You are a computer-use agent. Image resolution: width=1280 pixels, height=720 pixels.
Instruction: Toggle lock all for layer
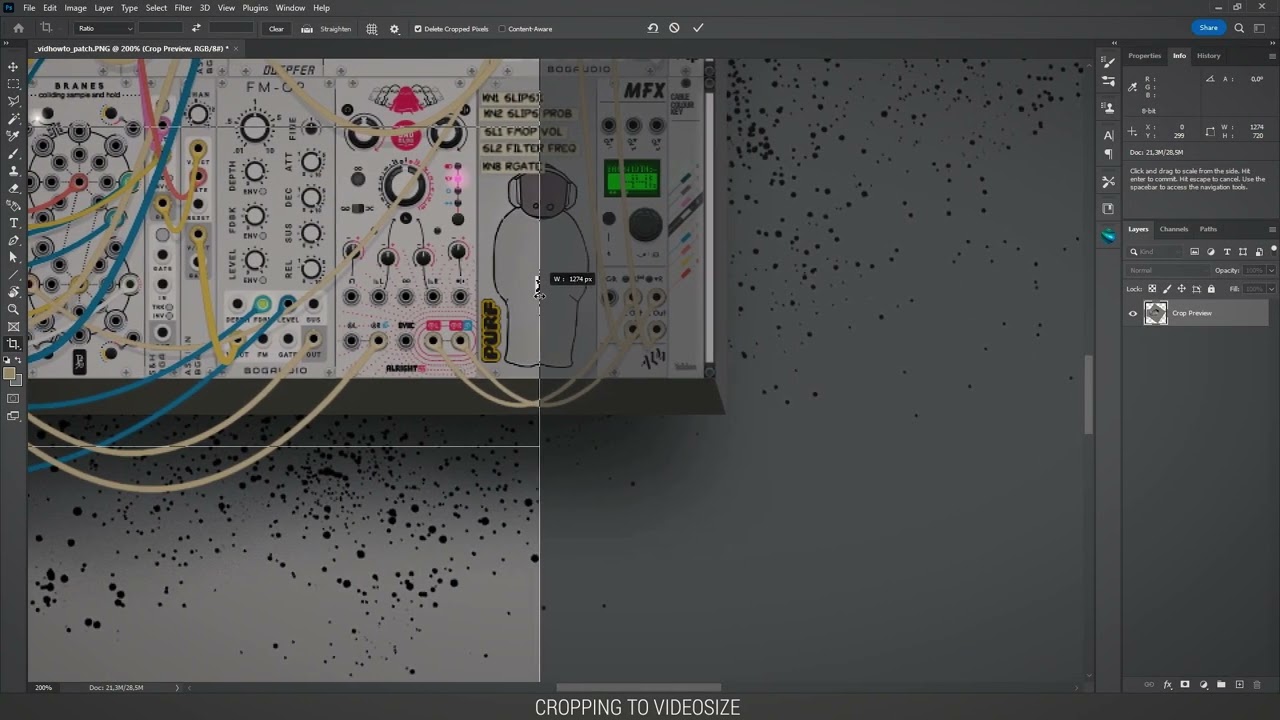coord(1211,289)
